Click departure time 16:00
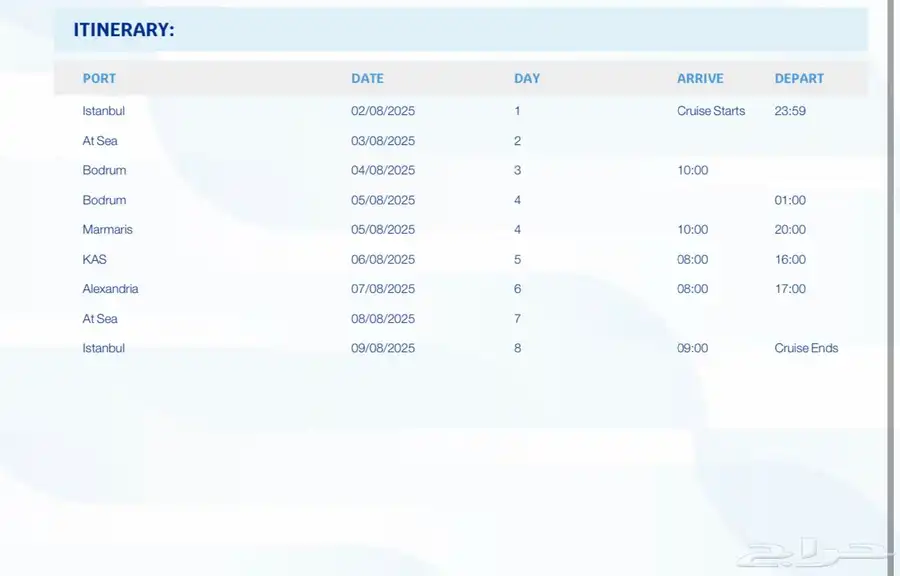This screenshot has height=576, width=900. tap(790, 259)
